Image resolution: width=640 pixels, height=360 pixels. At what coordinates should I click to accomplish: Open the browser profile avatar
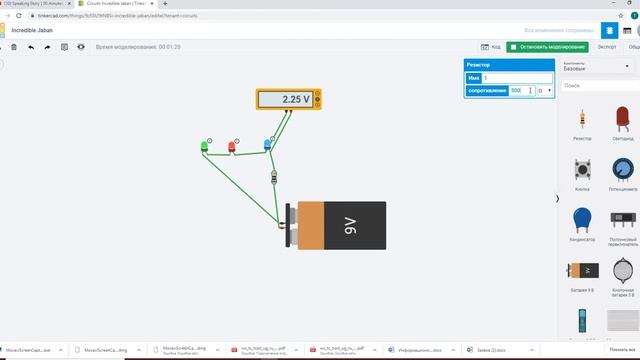pyautogui.click(x=634, y=16)
